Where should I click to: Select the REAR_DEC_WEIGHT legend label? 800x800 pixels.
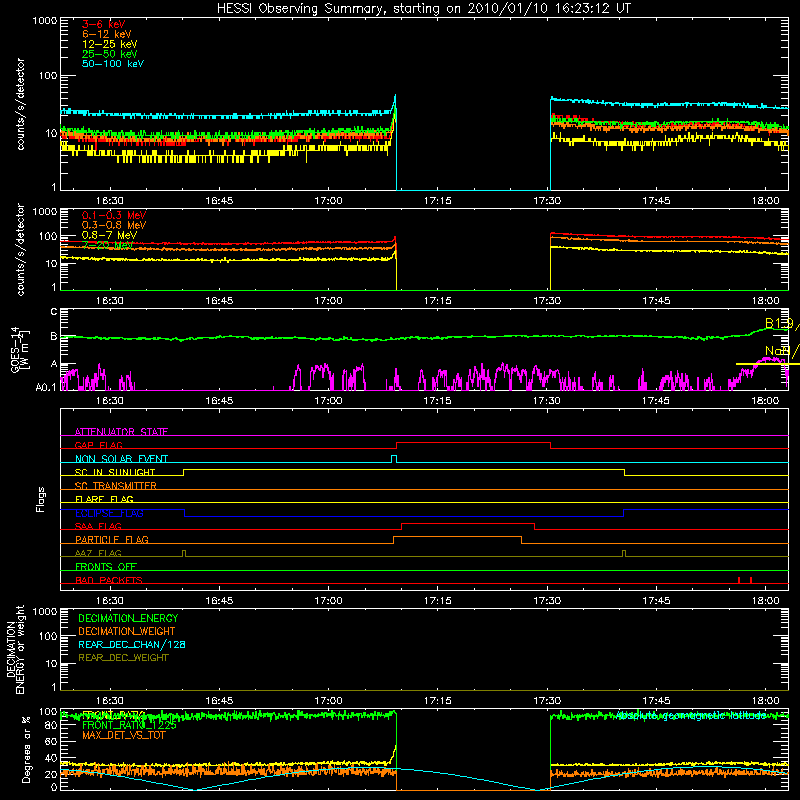(123, 658)
